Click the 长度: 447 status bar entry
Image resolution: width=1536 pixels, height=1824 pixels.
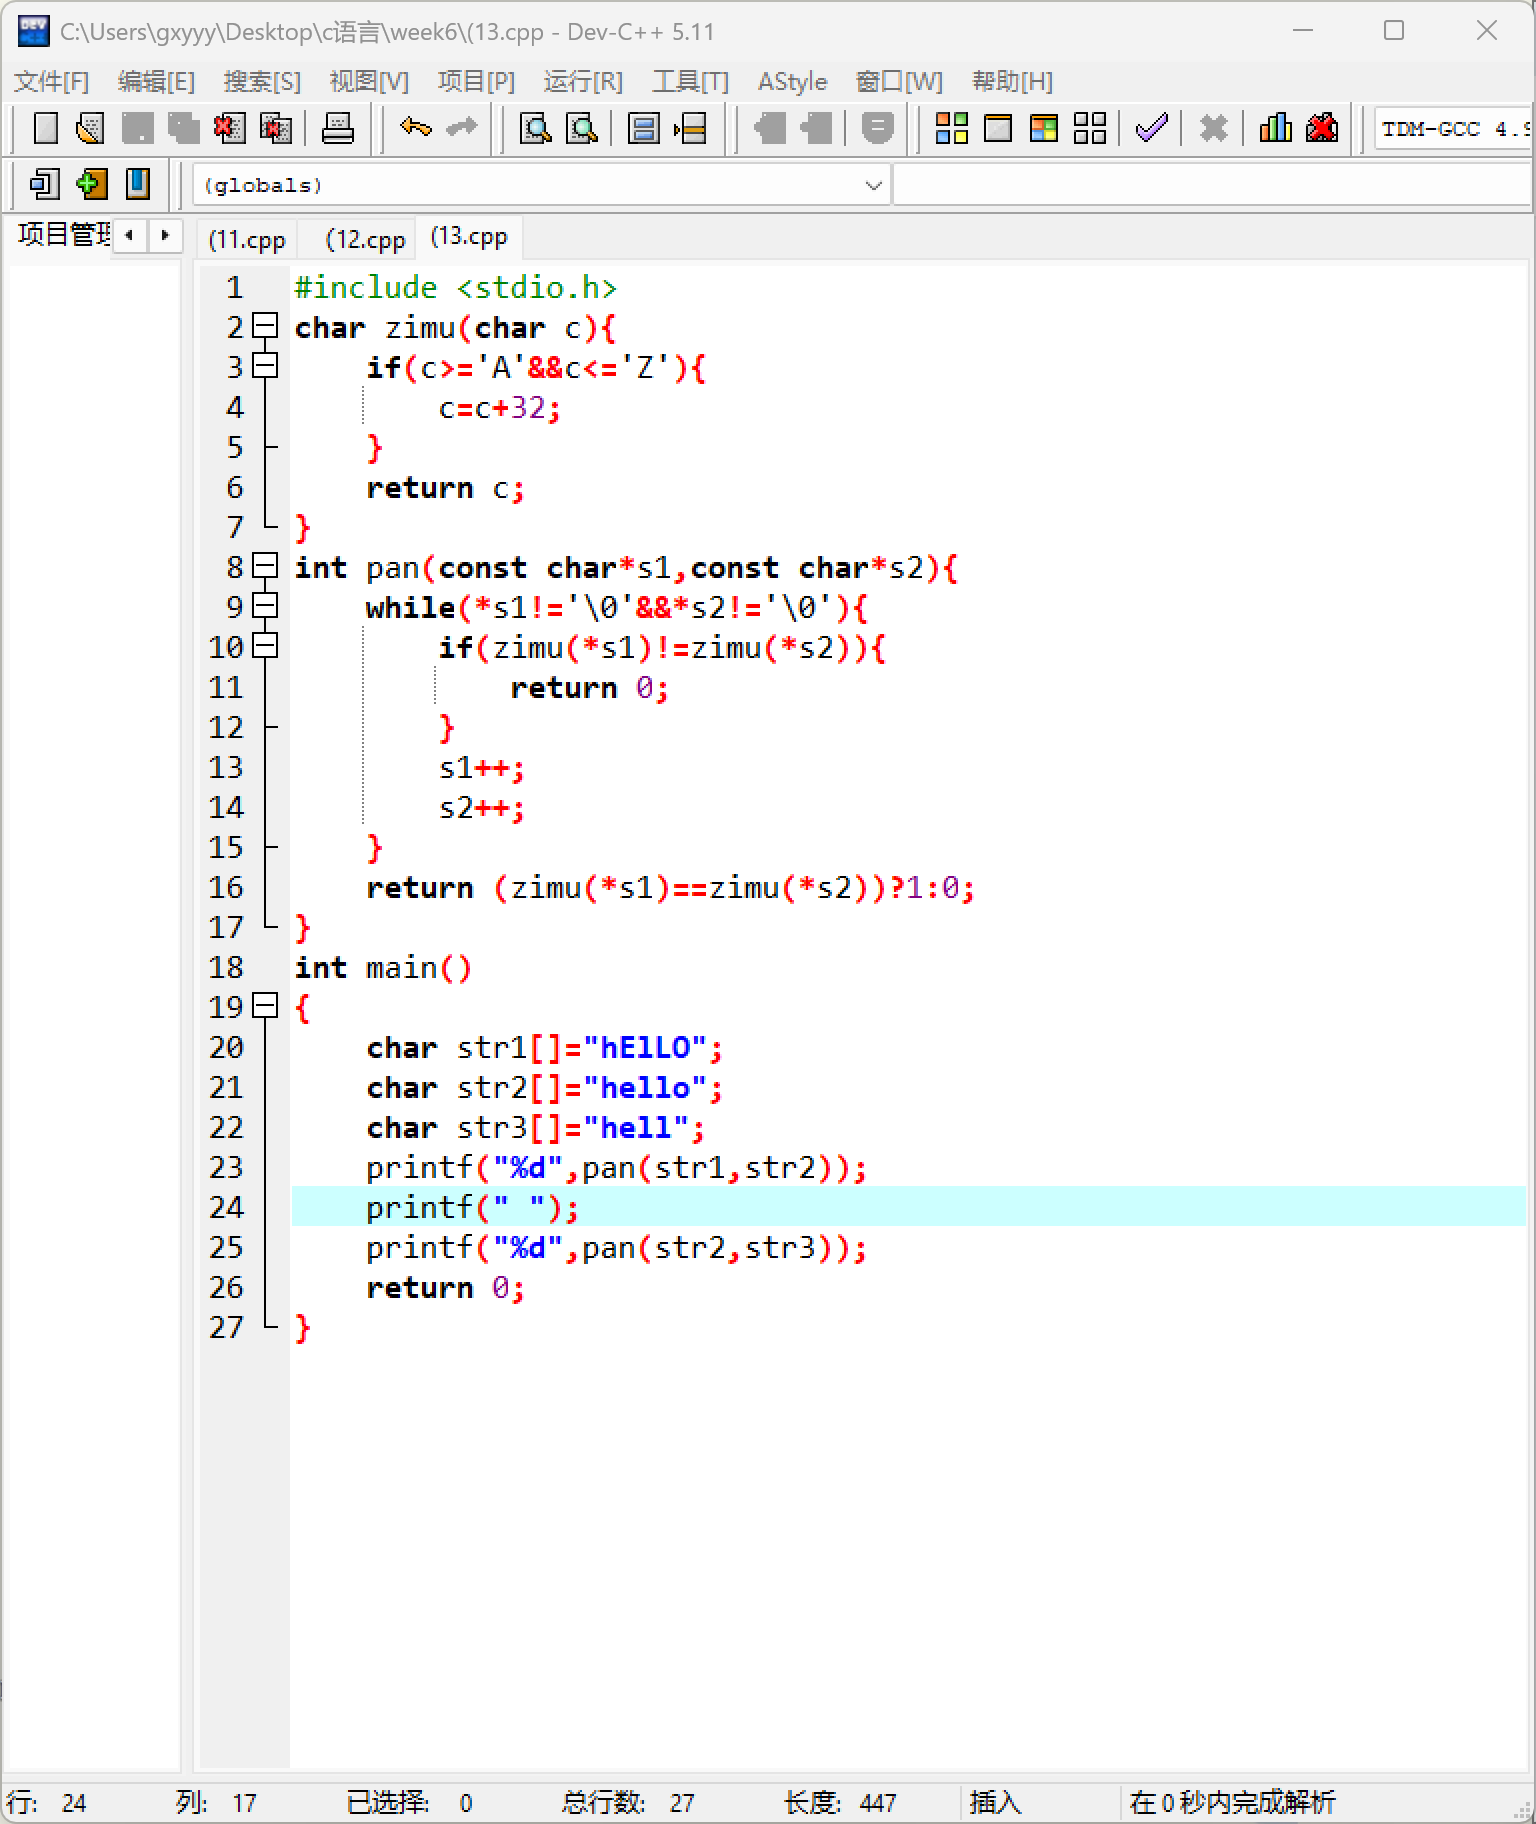coord(840,1802)
